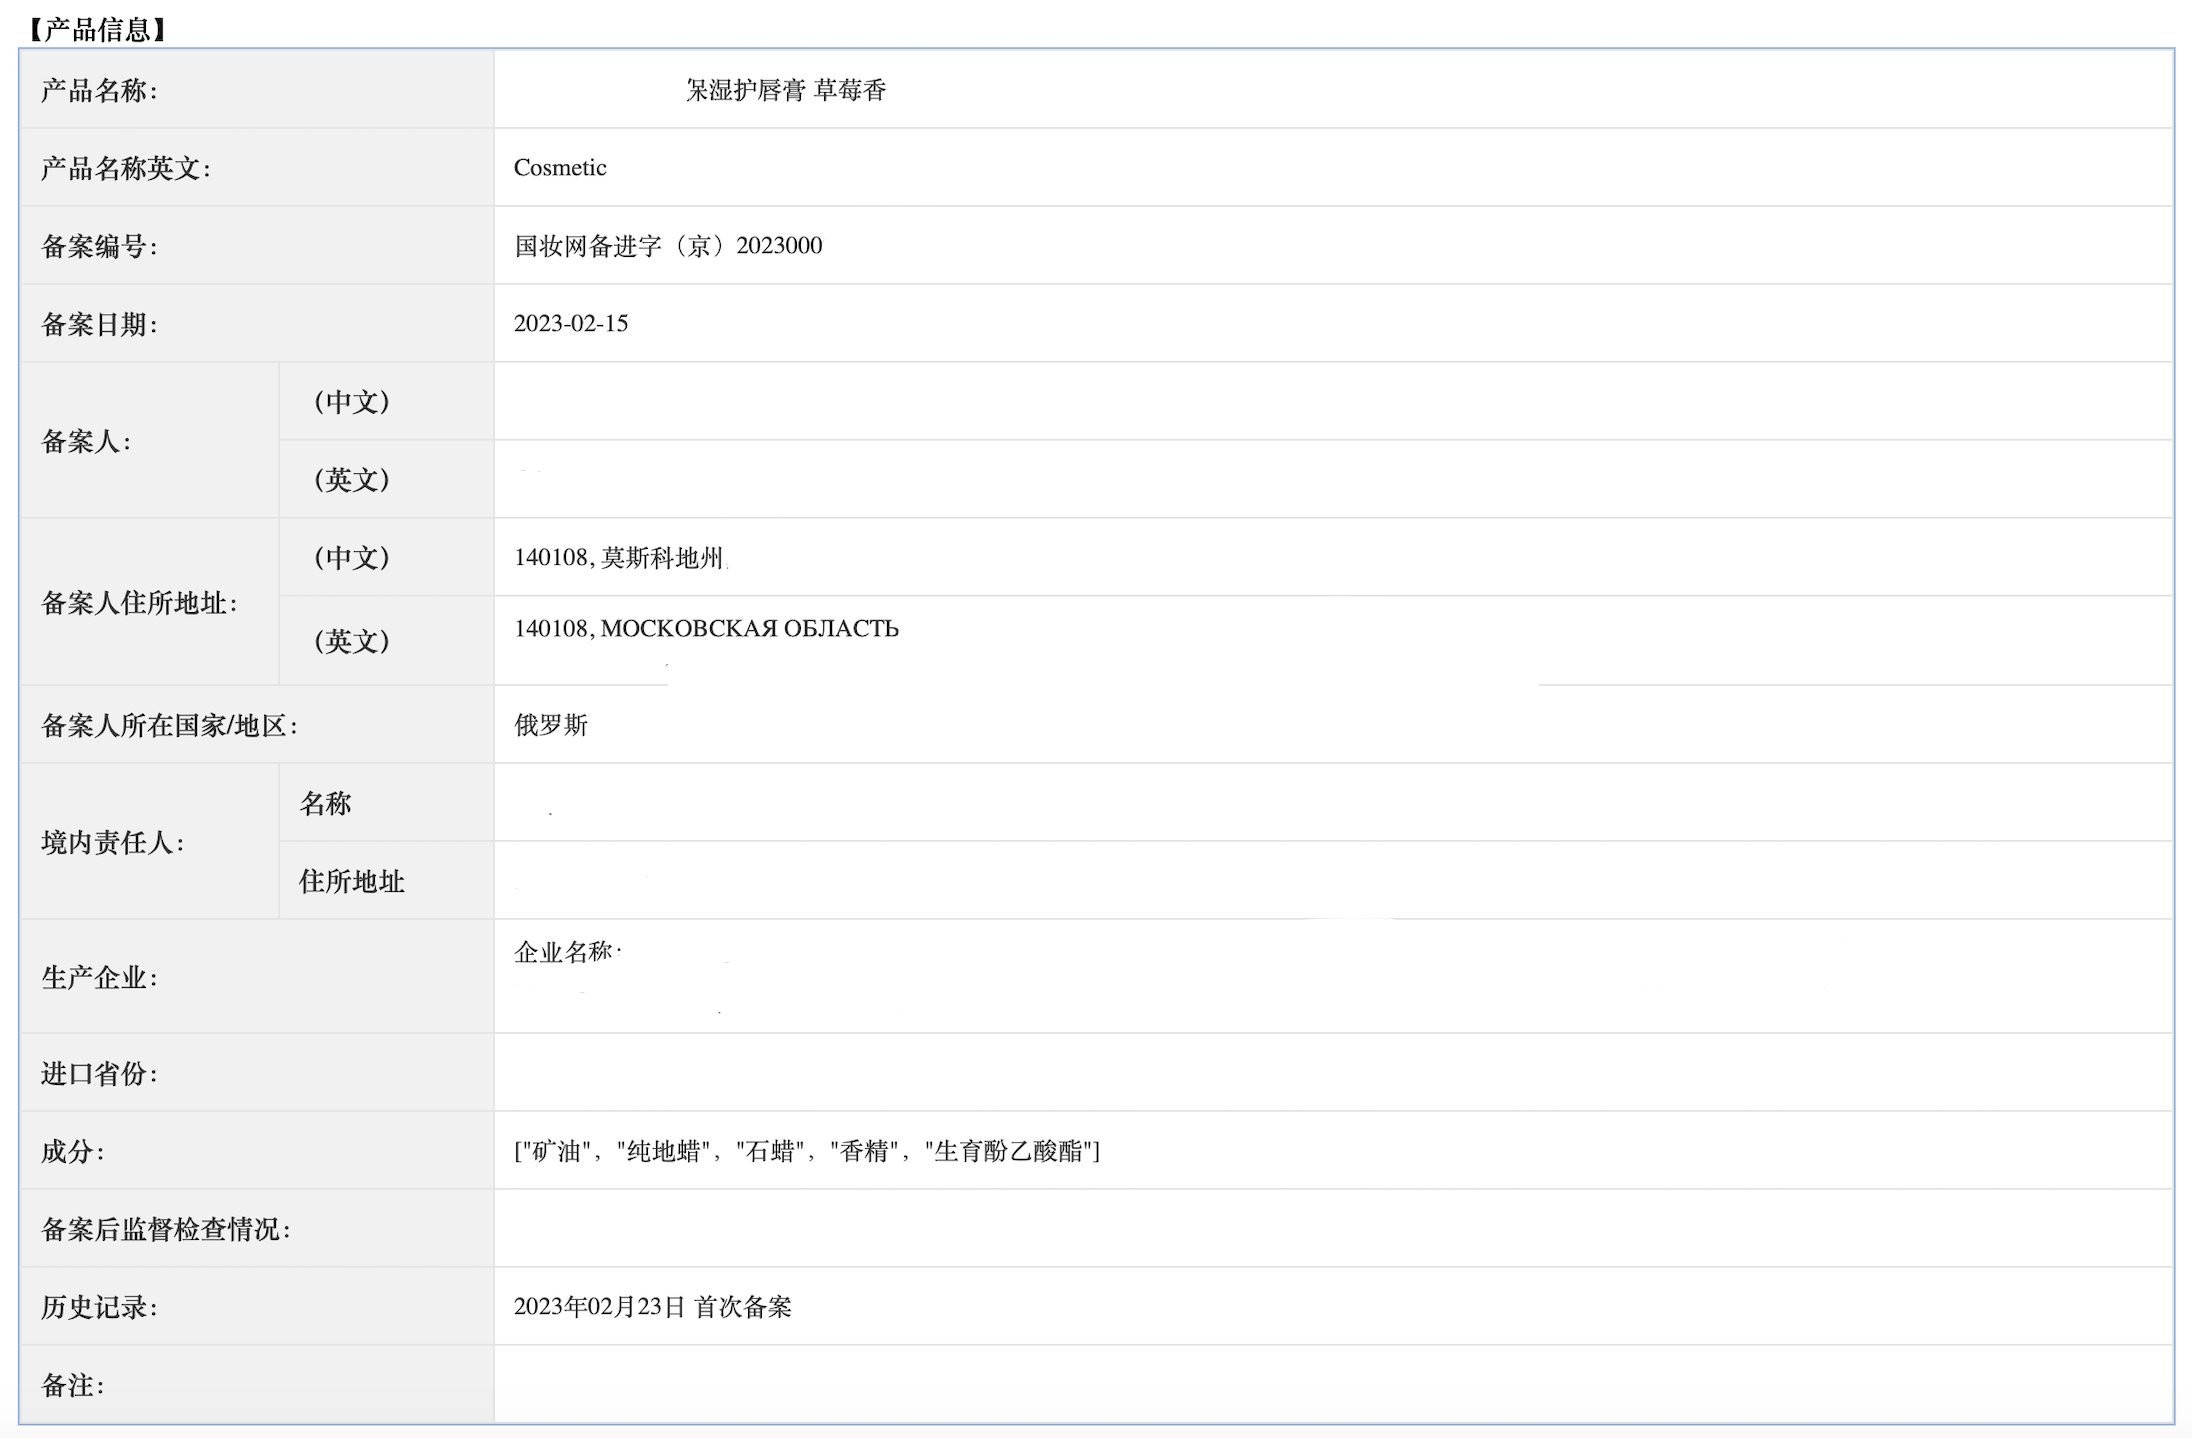
Task: Select the 进口省份 label
Action: click(99, 1073)
